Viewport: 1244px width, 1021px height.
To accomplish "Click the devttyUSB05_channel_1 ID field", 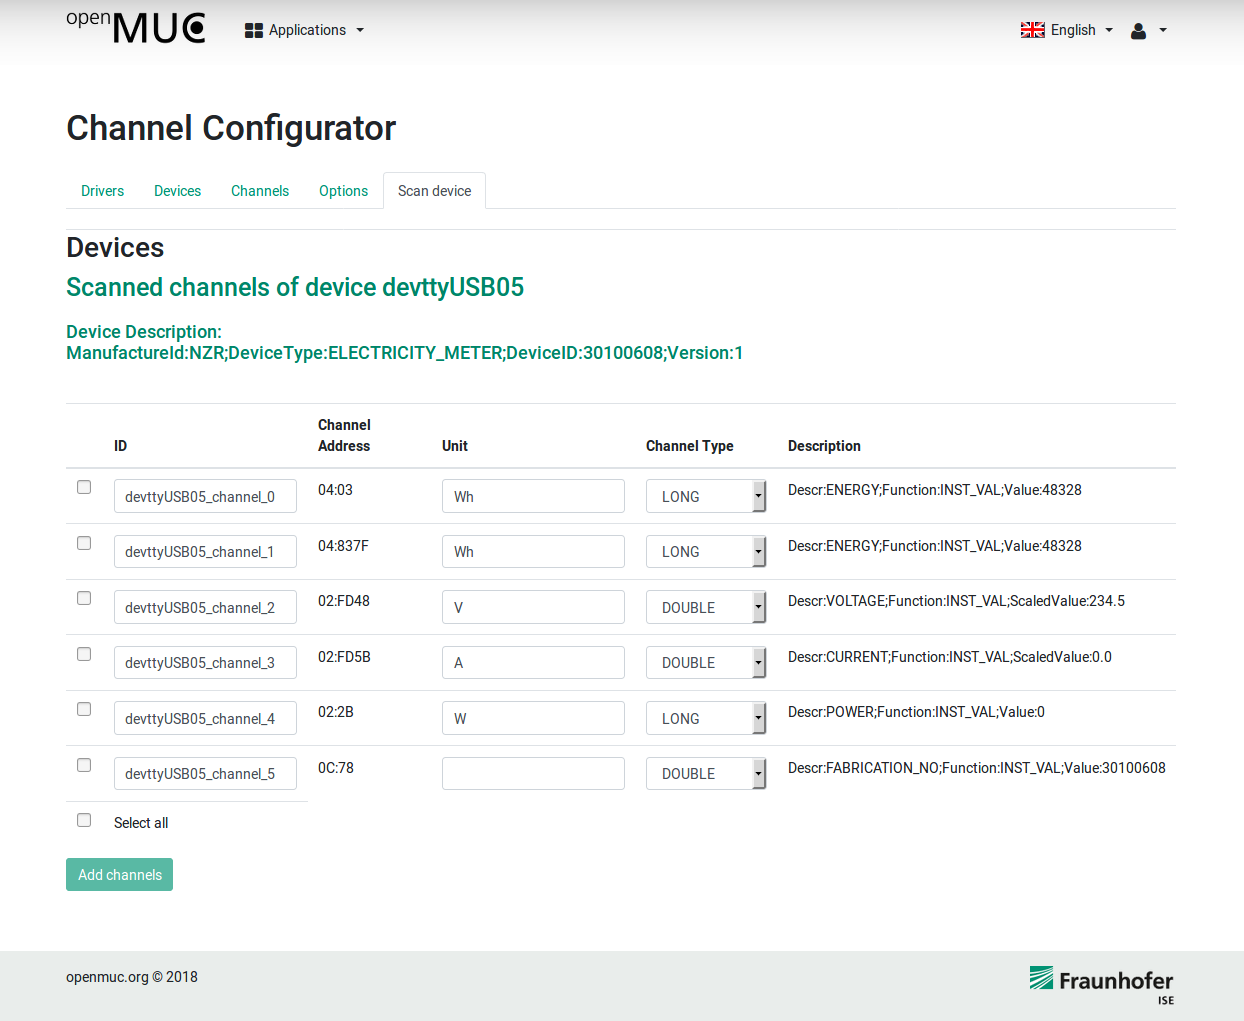I will point(205,552).
